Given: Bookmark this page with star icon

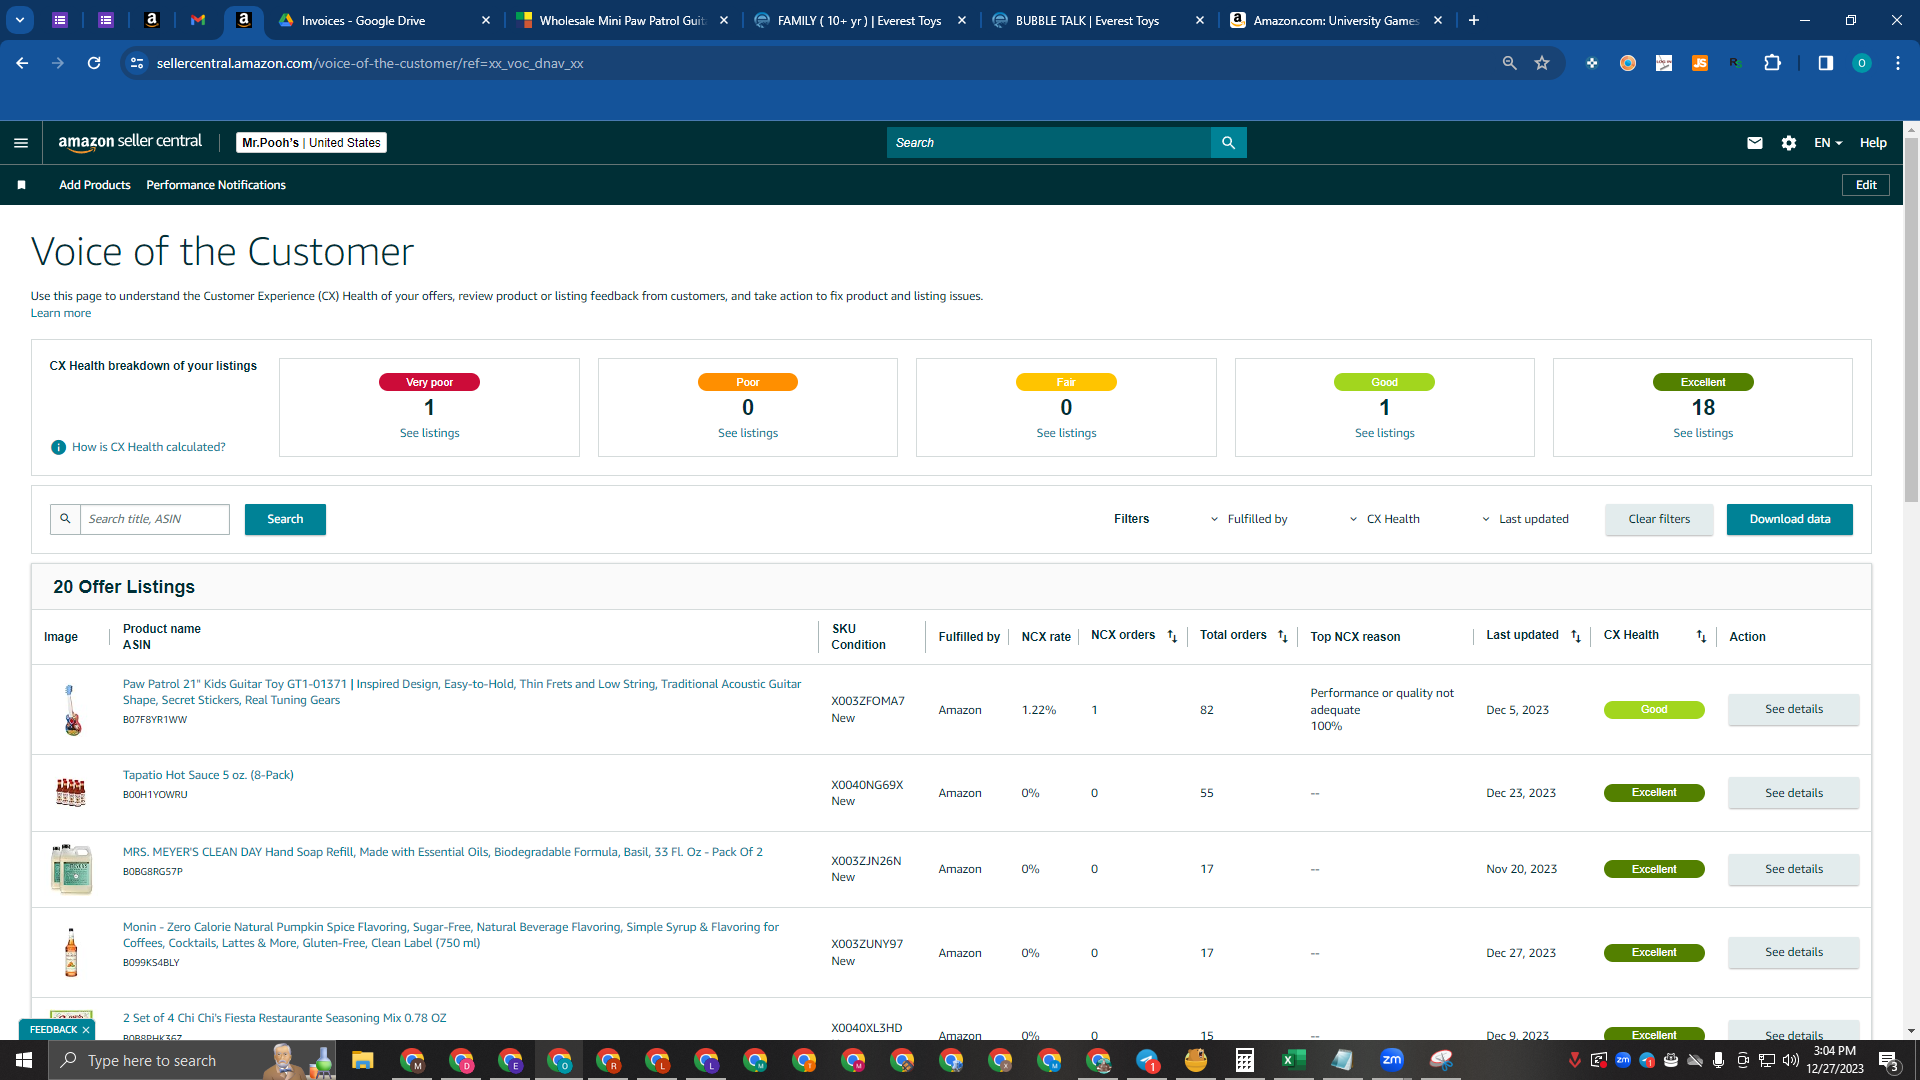Looking at the screenshot, I should tap(1542, 63).
